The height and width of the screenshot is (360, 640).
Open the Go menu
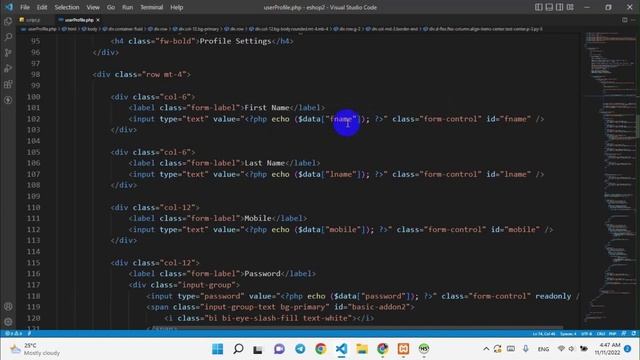111,7
